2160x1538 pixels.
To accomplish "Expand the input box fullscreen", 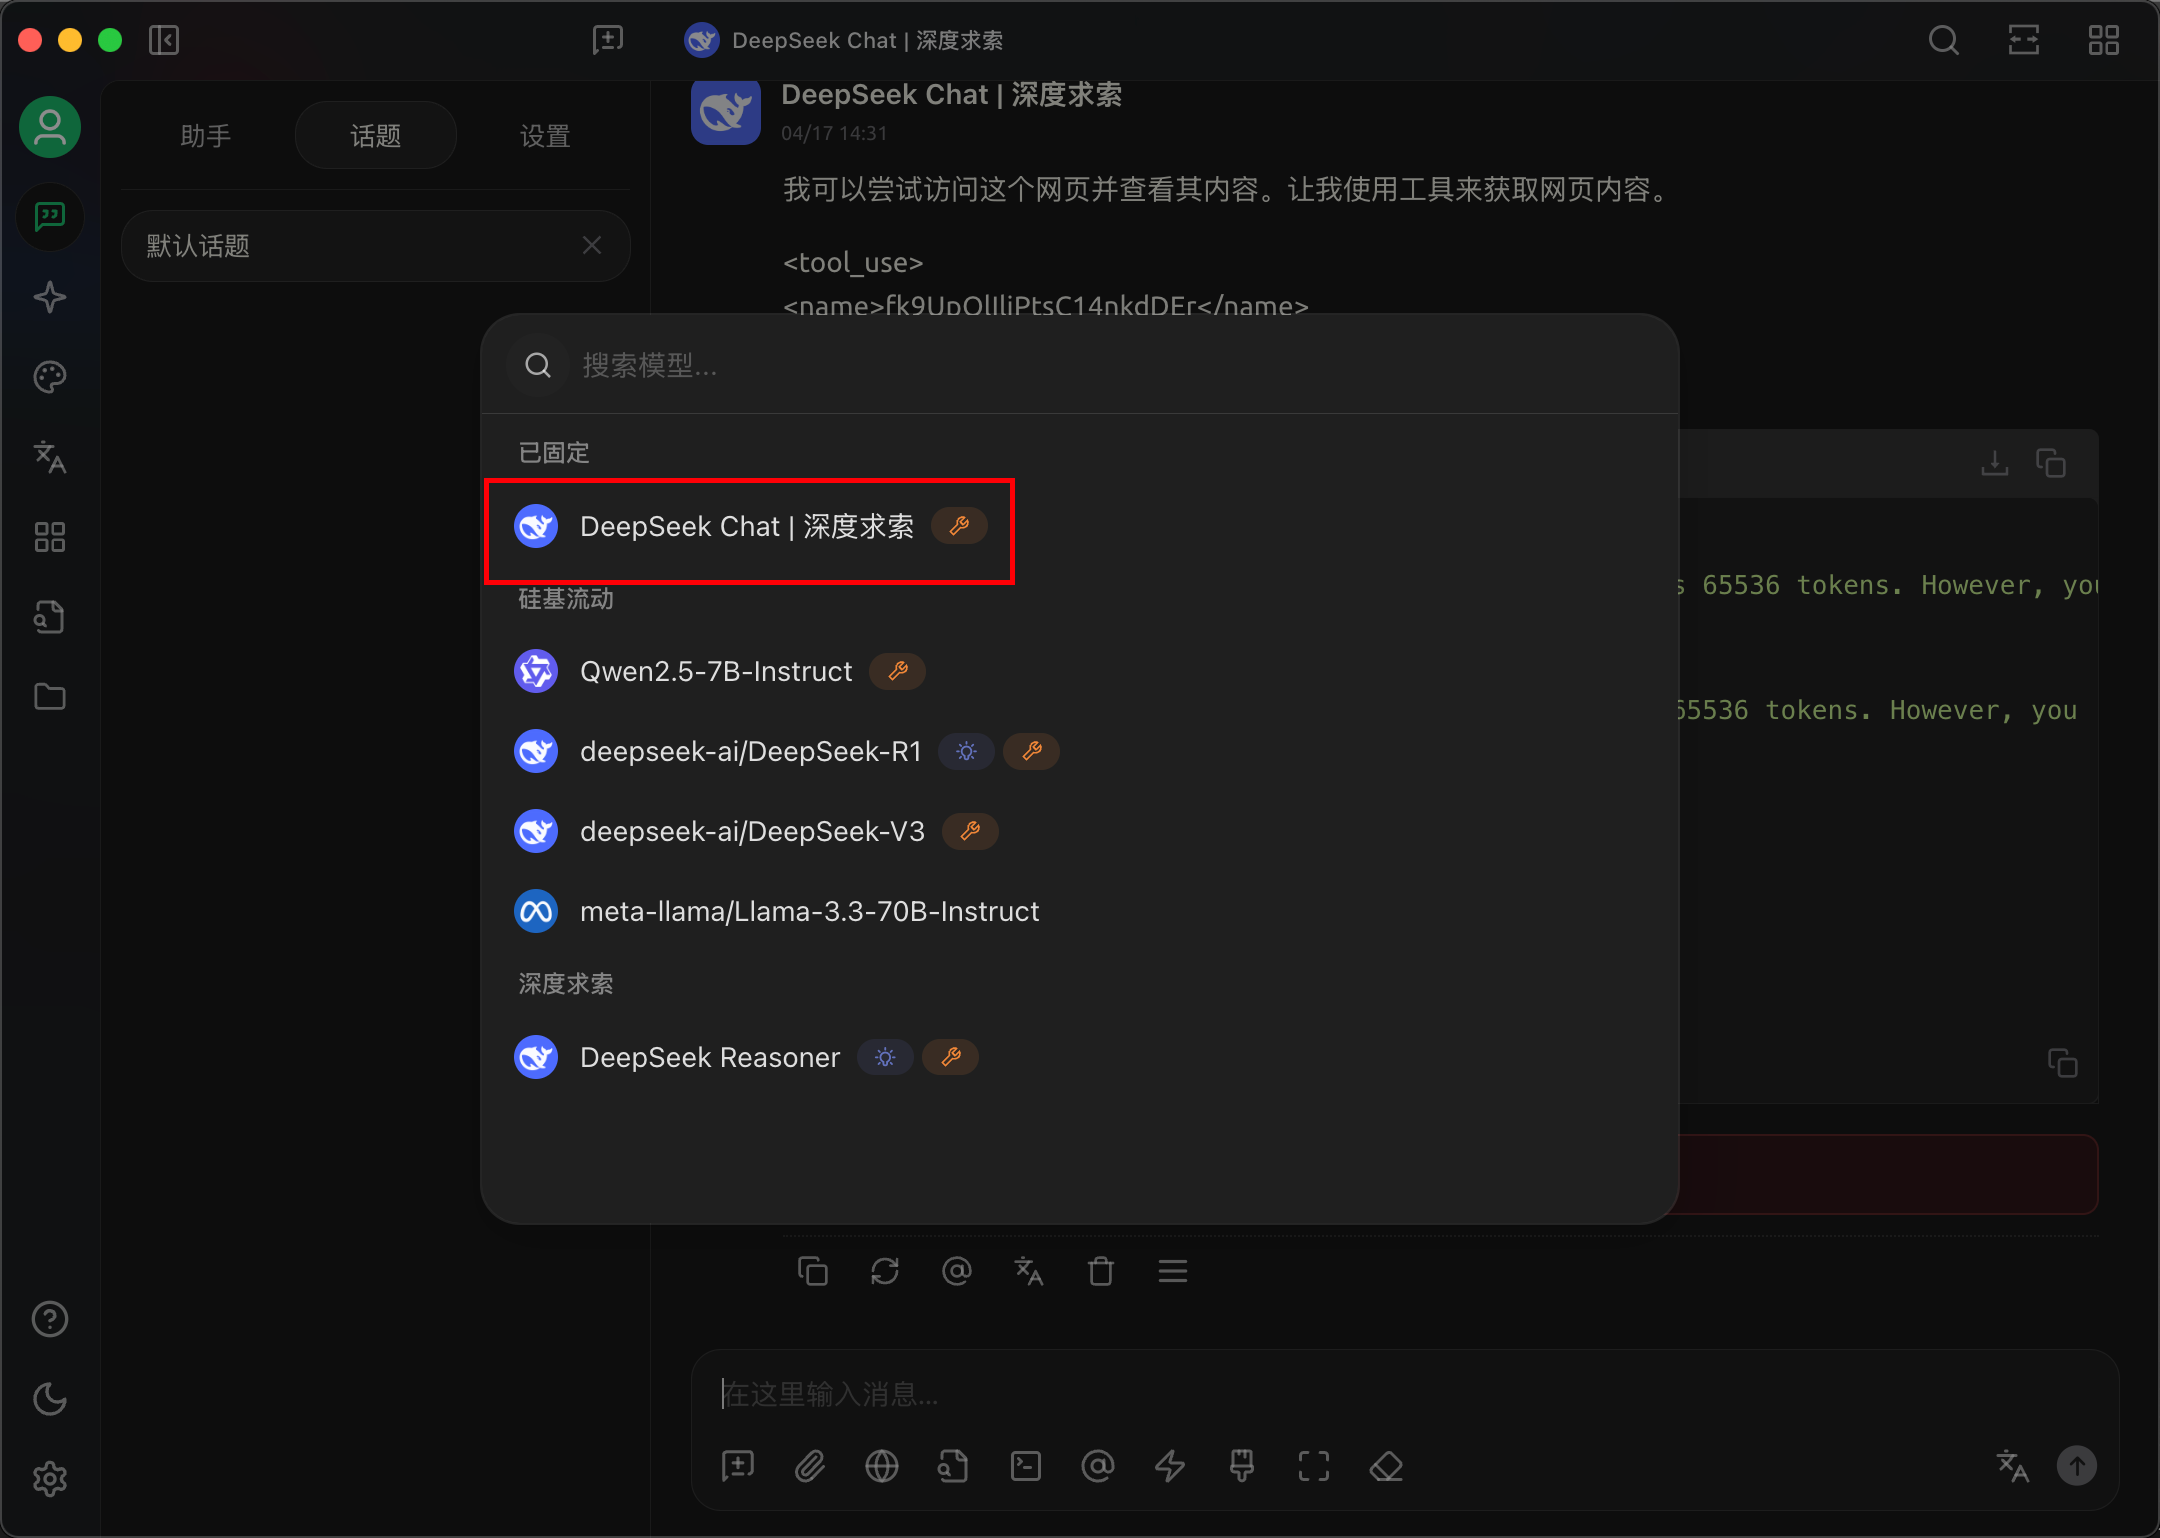I will click(x=1314, y=1466).
